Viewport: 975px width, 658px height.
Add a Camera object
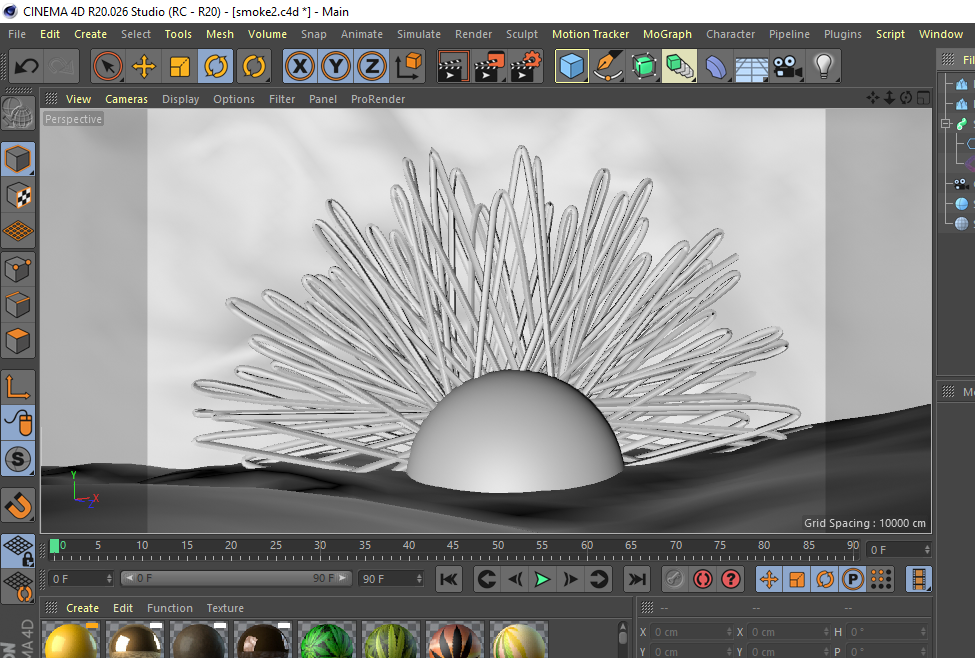[788, 66]
